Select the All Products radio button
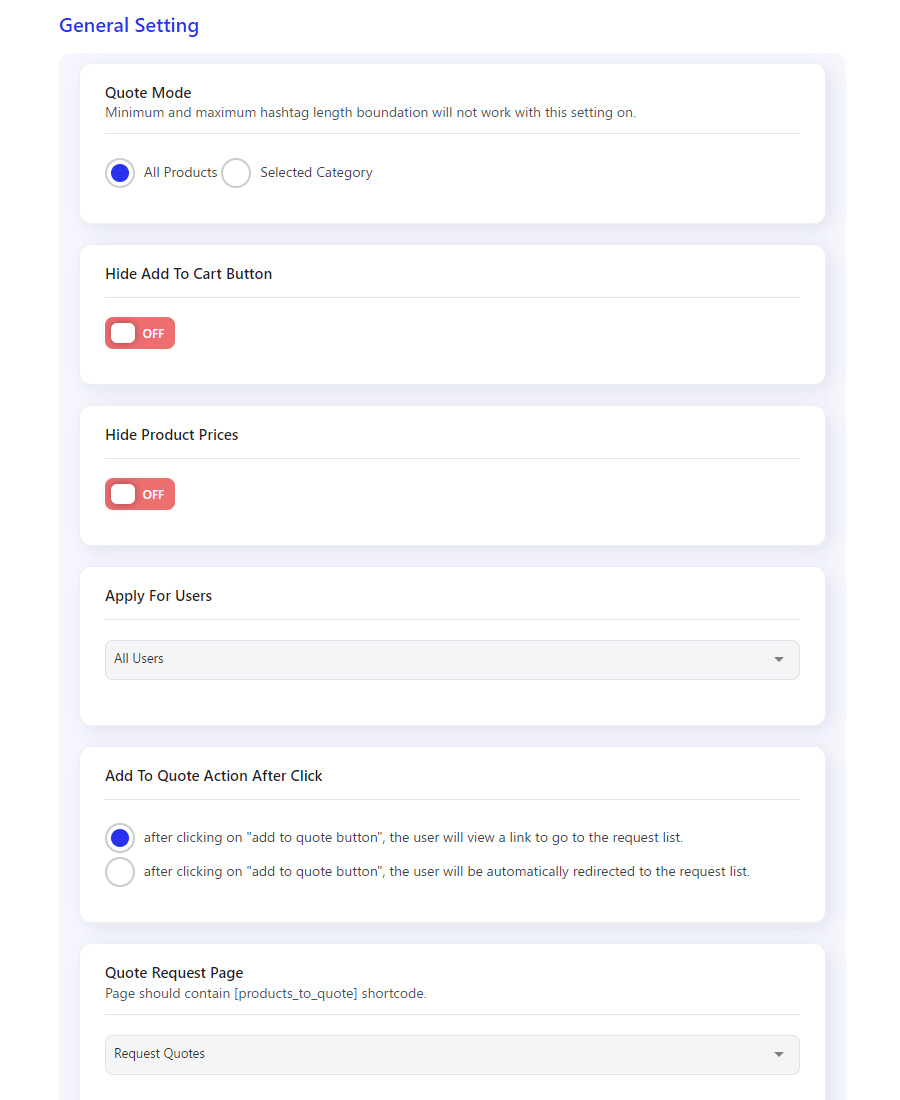Image resolution: width=900 pixels, height=1100 pixels. coord(120,173)
